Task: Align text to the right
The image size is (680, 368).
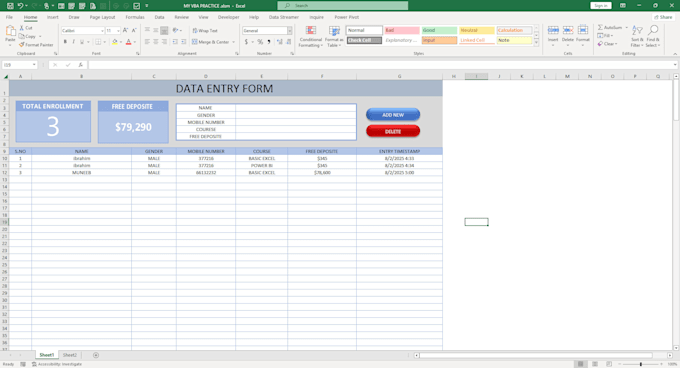Action: 164,42
